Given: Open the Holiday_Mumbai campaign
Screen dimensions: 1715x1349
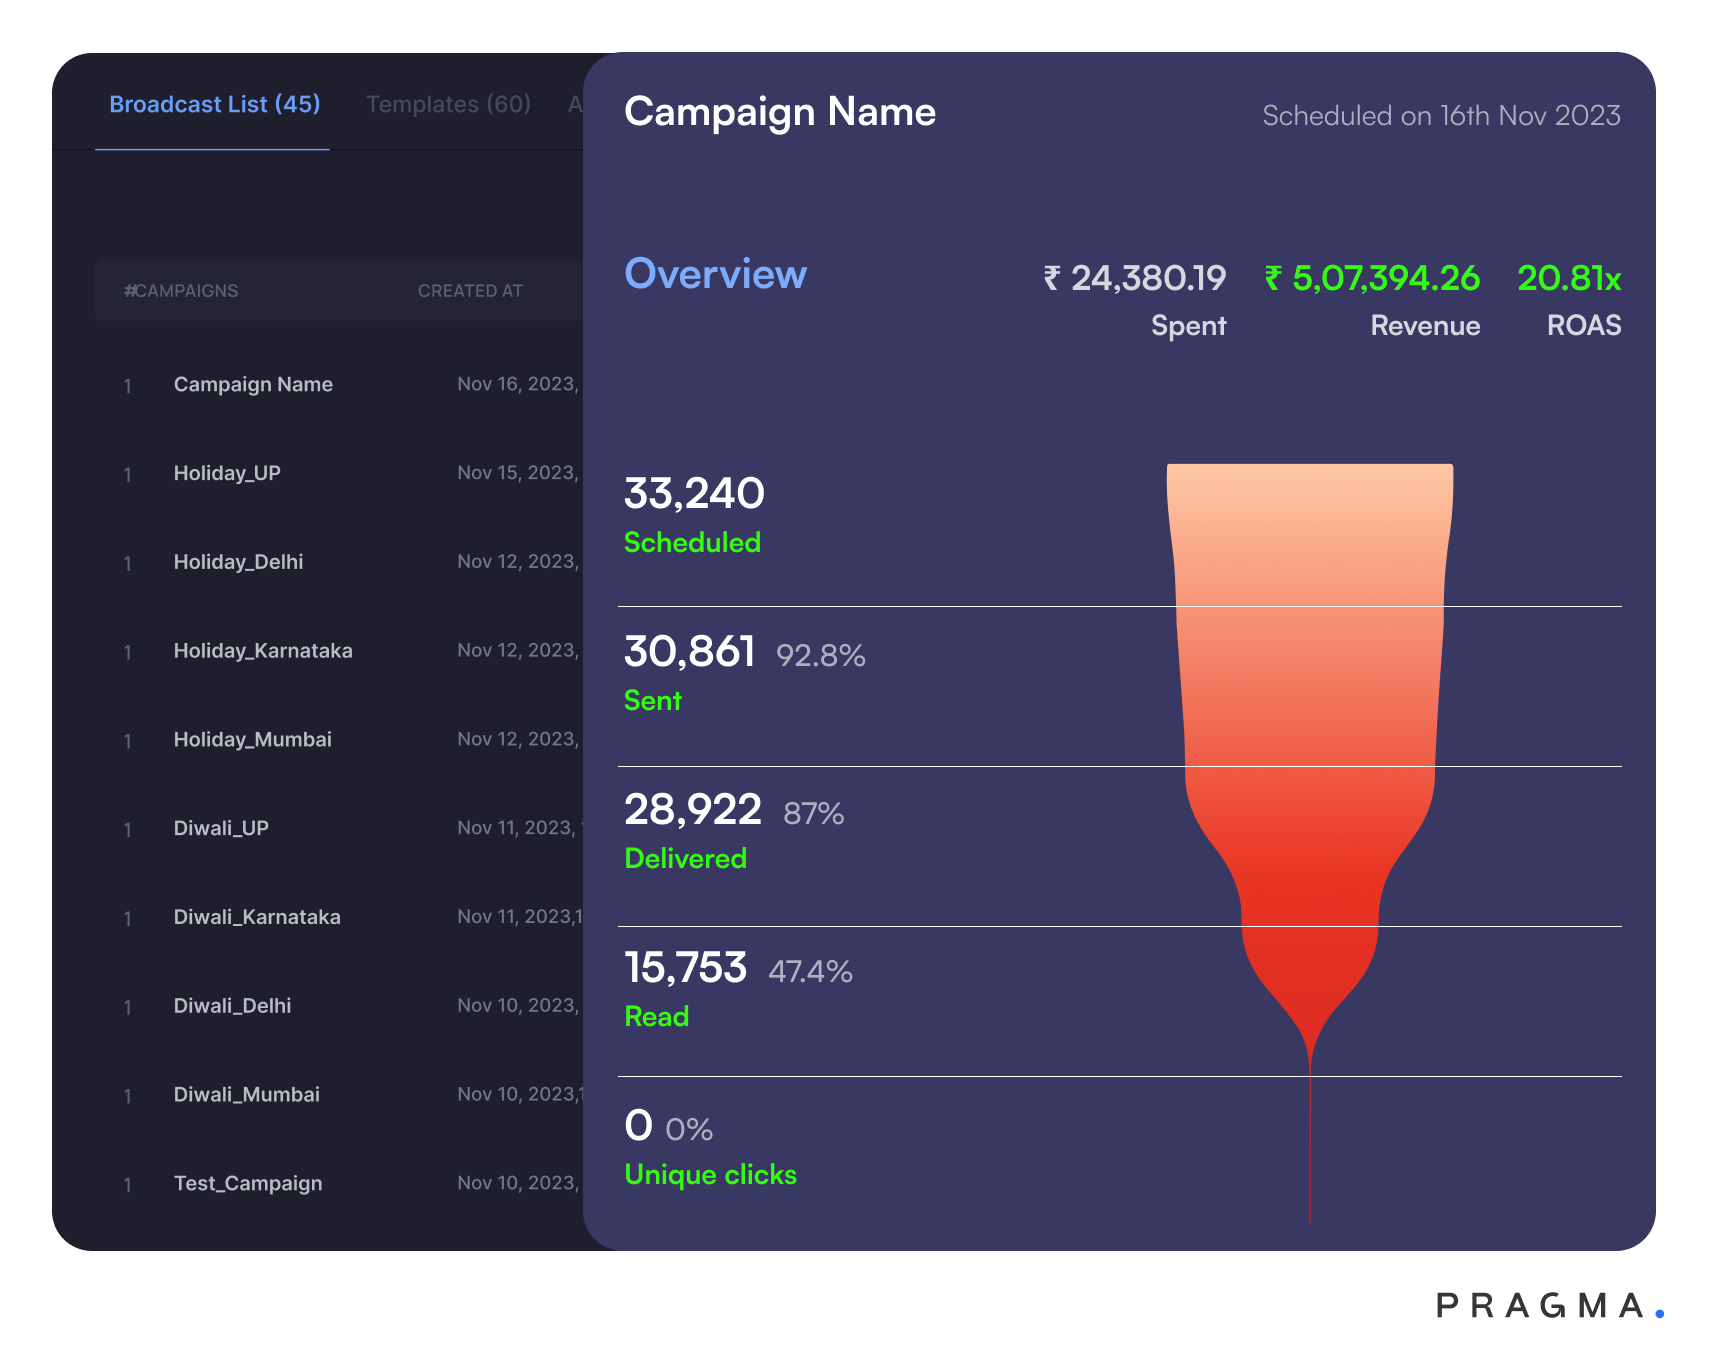Looking at the screenshot, I should (252, 739).
